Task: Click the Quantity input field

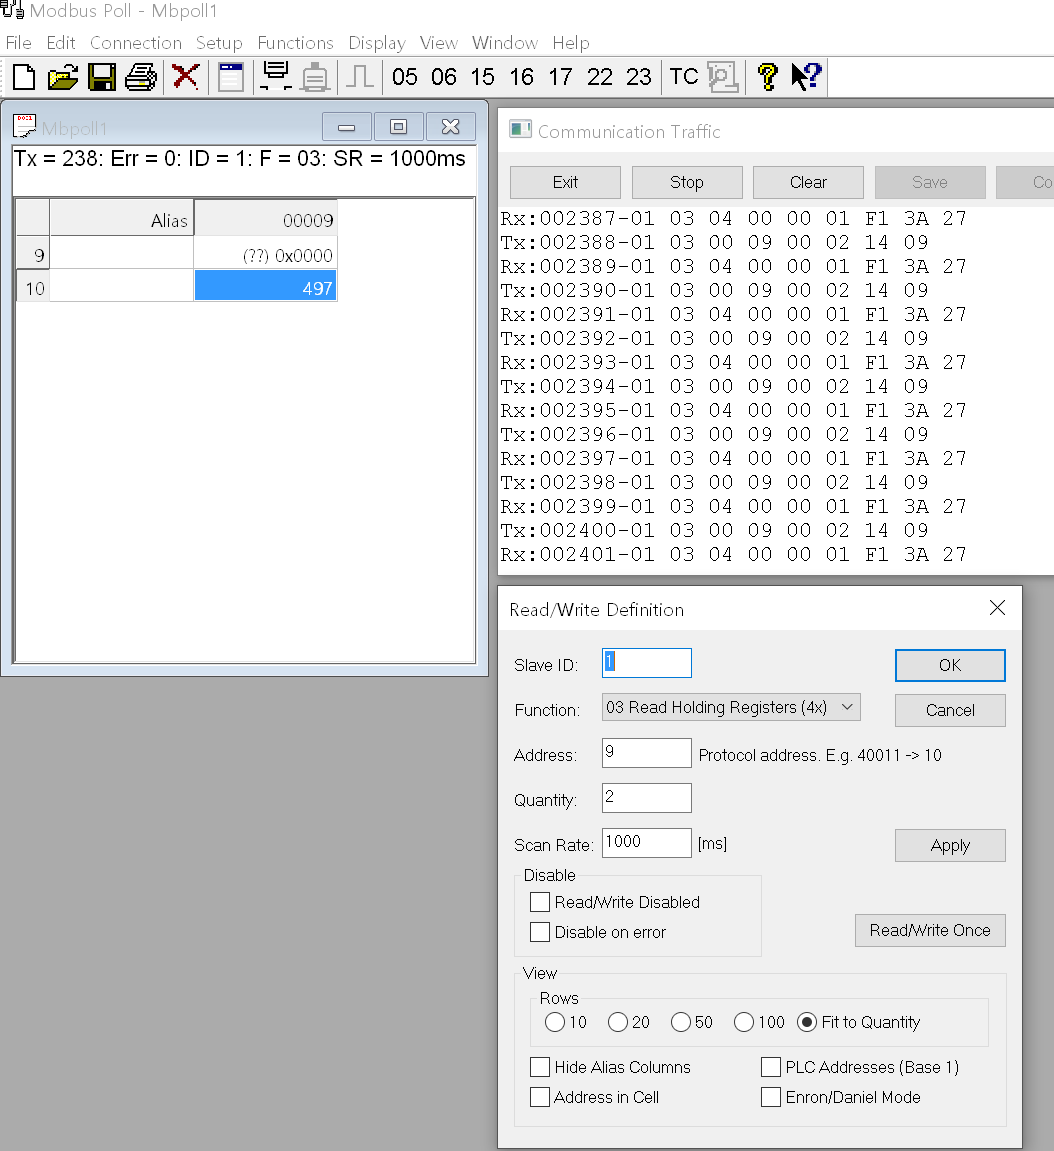Action: point(647,798)
